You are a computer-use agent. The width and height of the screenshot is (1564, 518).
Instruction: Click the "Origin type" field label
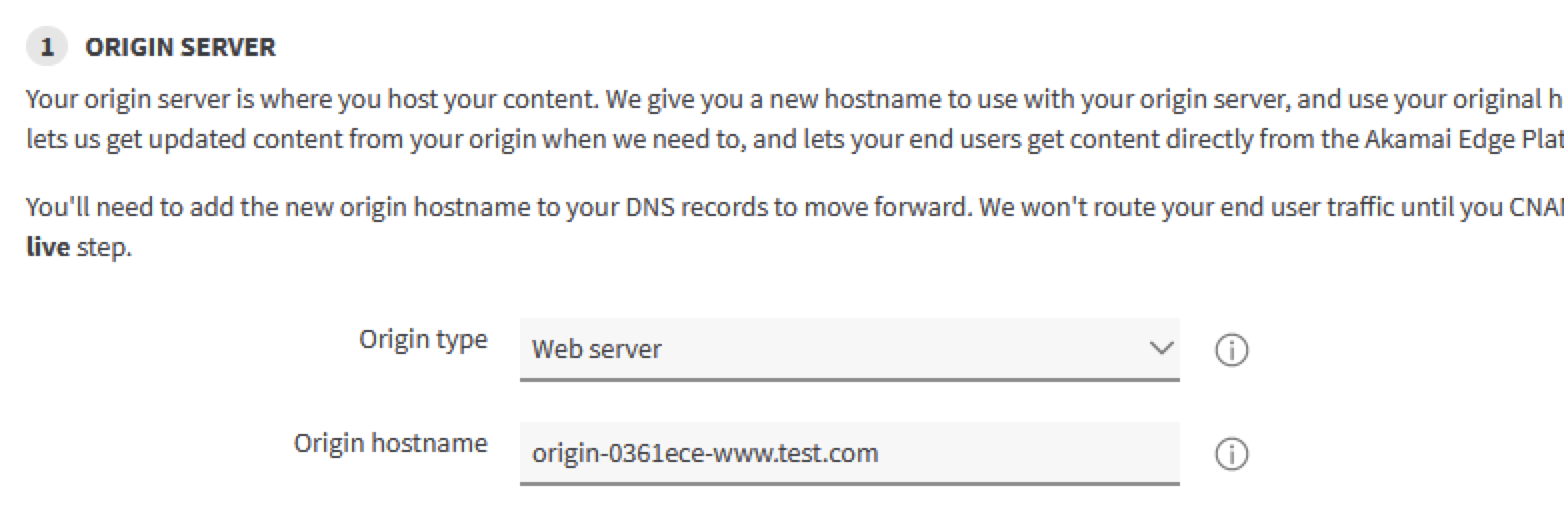click(423, 339)
